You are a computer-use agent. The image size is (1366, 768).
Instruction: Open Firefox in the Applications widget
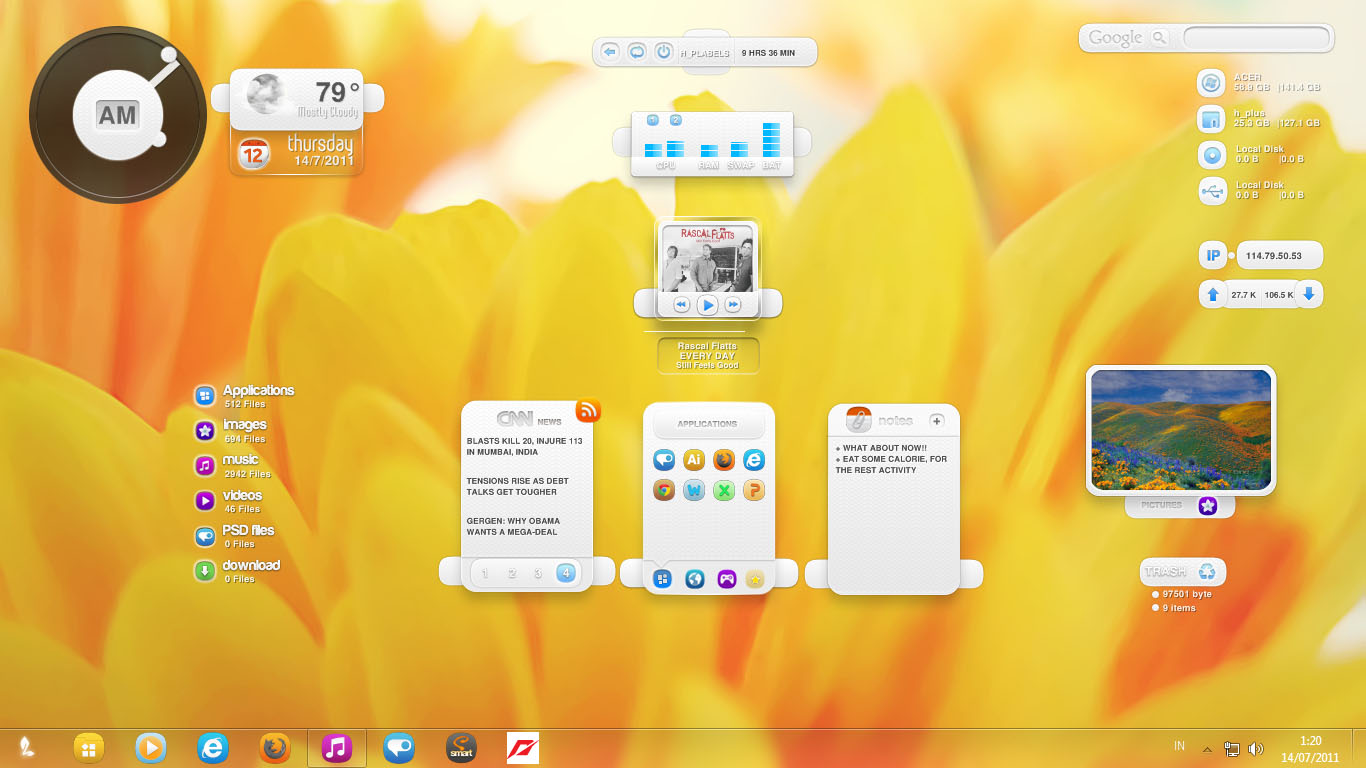point(724,460)
